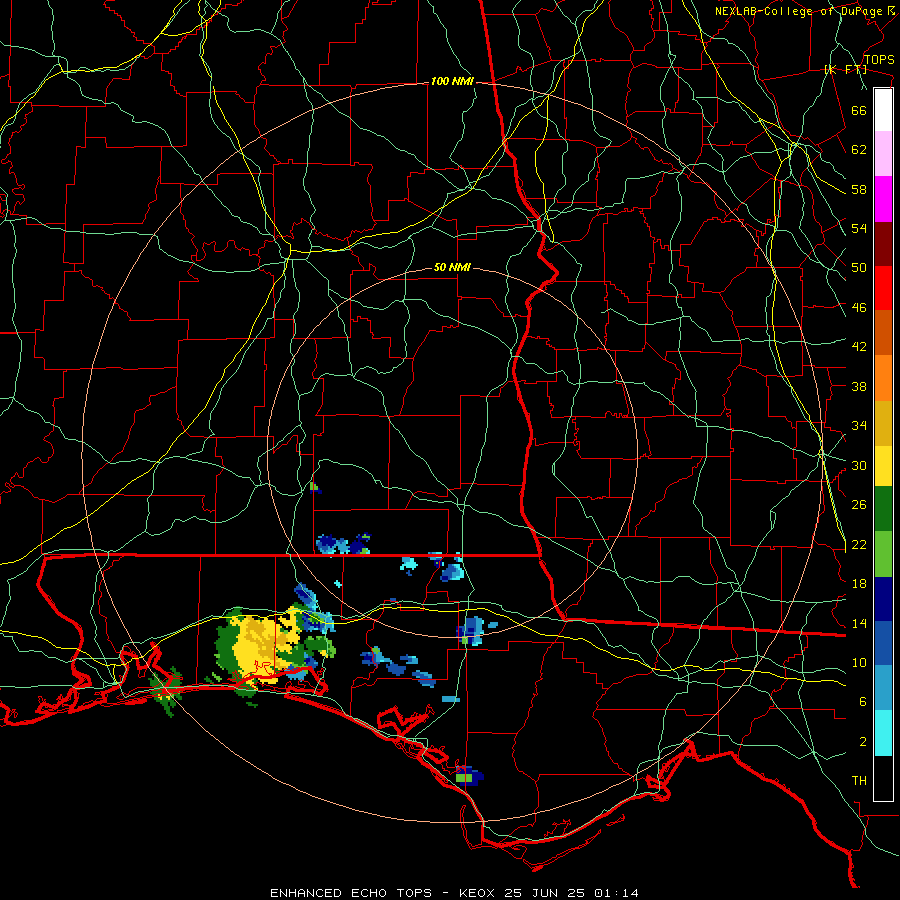Click the light pink legend swatch

click(x=883, y=154)
